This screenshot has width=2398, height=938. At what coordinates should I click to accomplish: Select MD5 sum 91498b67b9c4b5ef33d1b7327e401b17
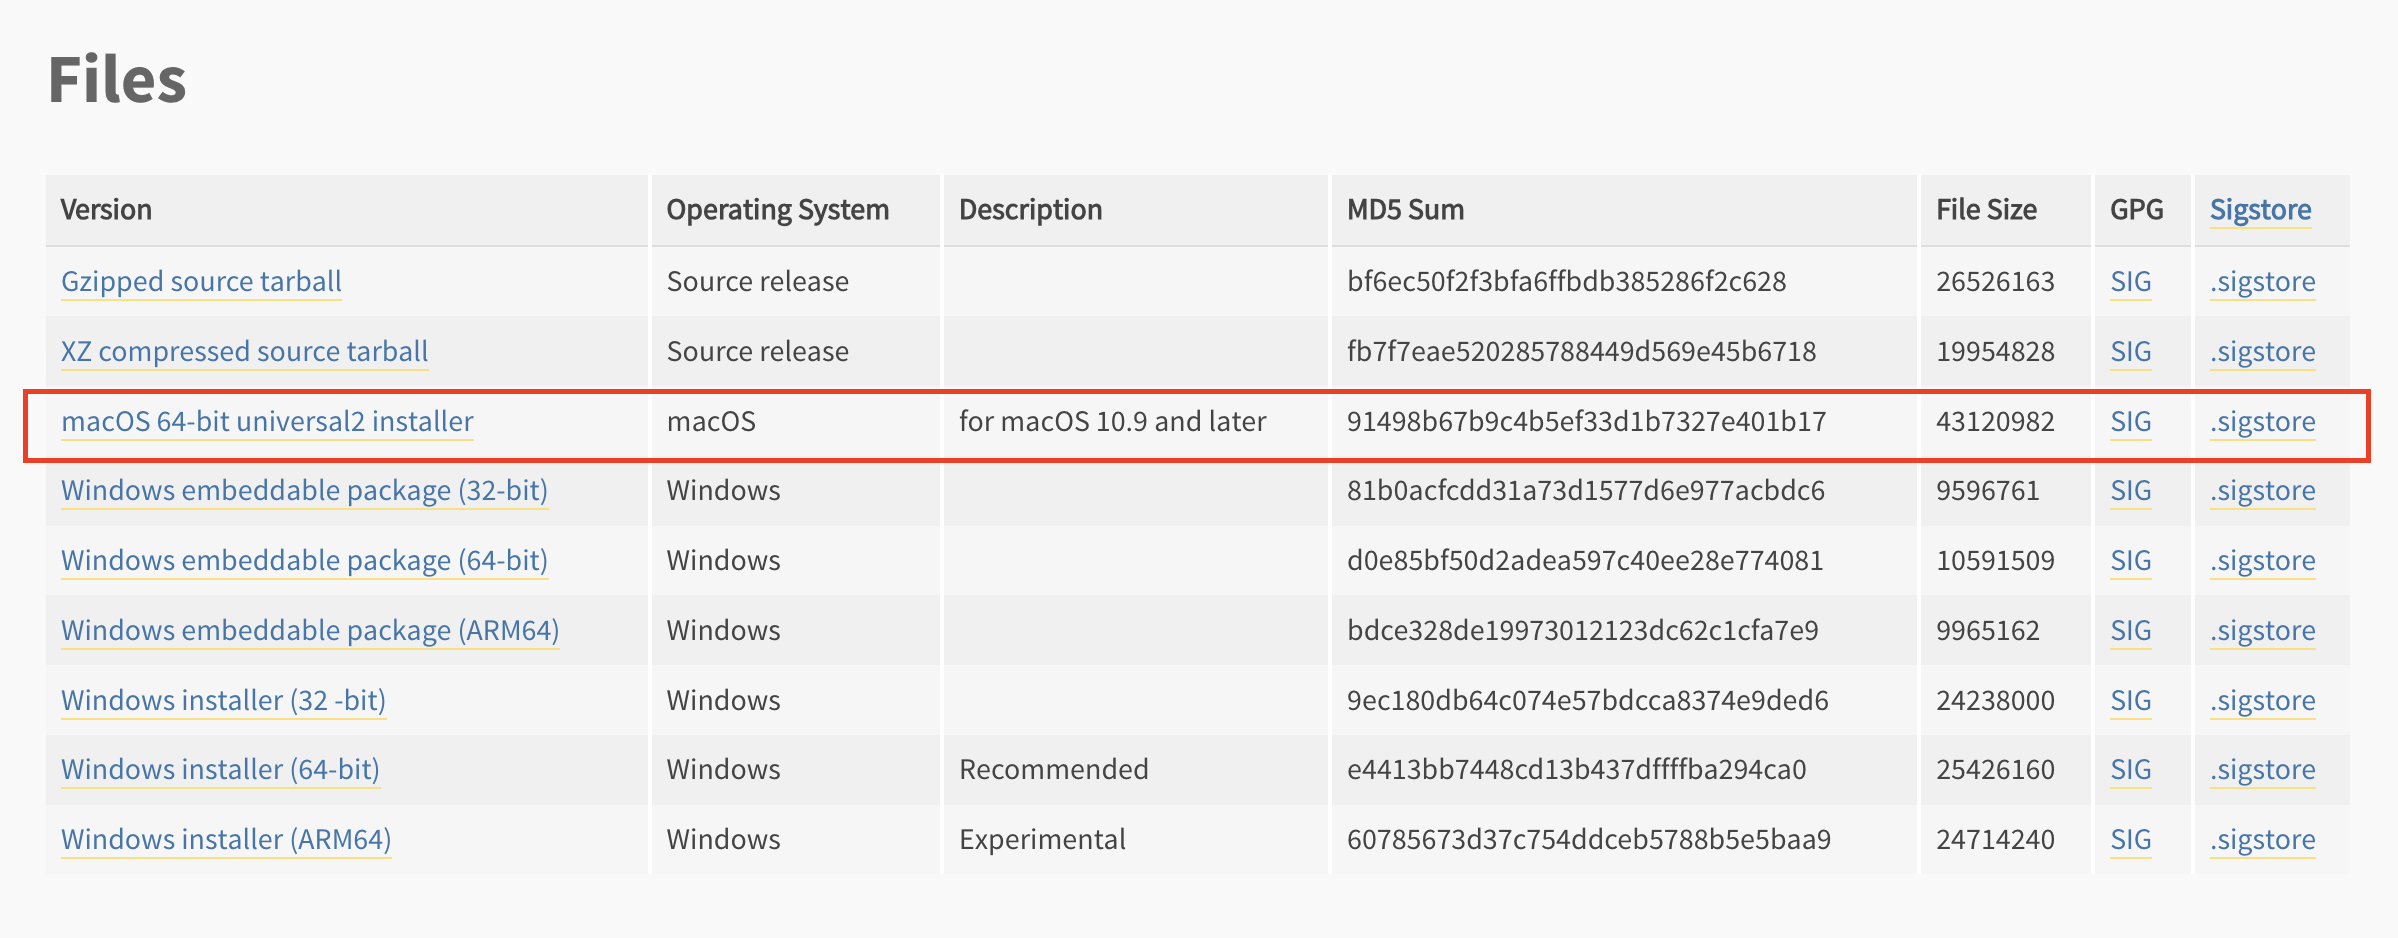(x=1586, y=422)
